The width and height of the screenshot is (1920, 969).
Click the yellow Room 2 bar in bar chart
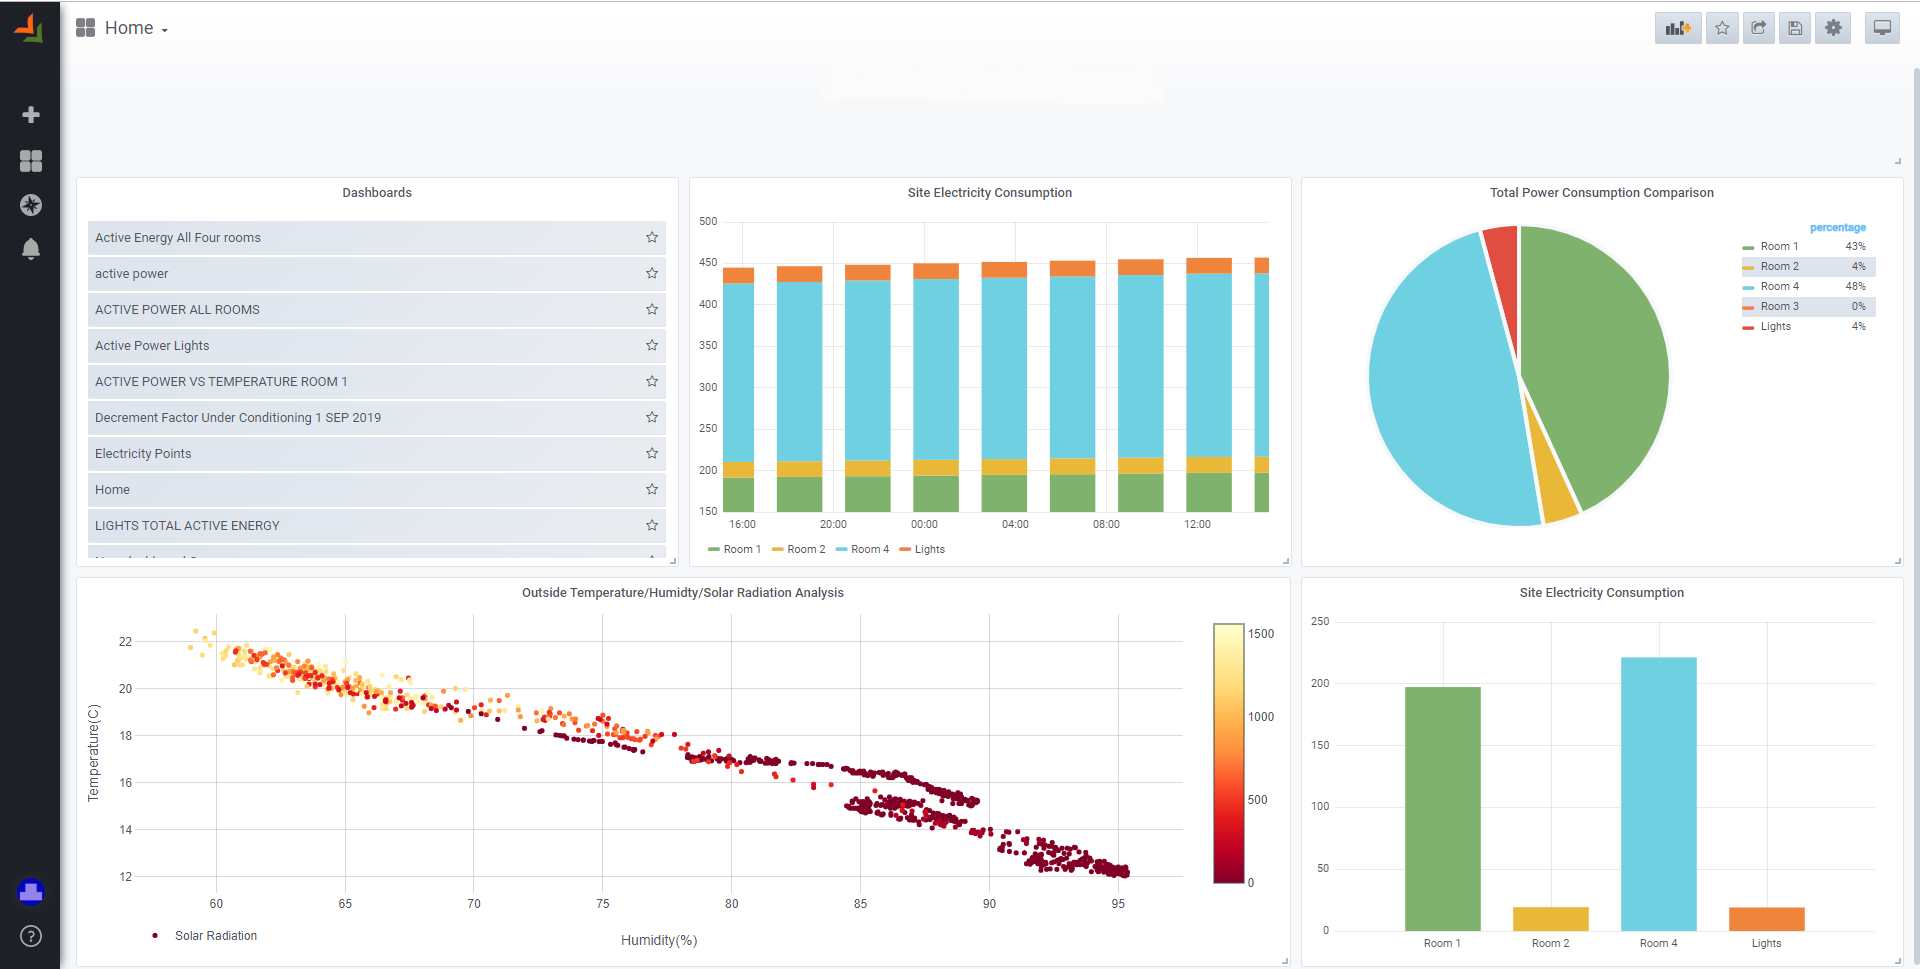pos(1550,919)
